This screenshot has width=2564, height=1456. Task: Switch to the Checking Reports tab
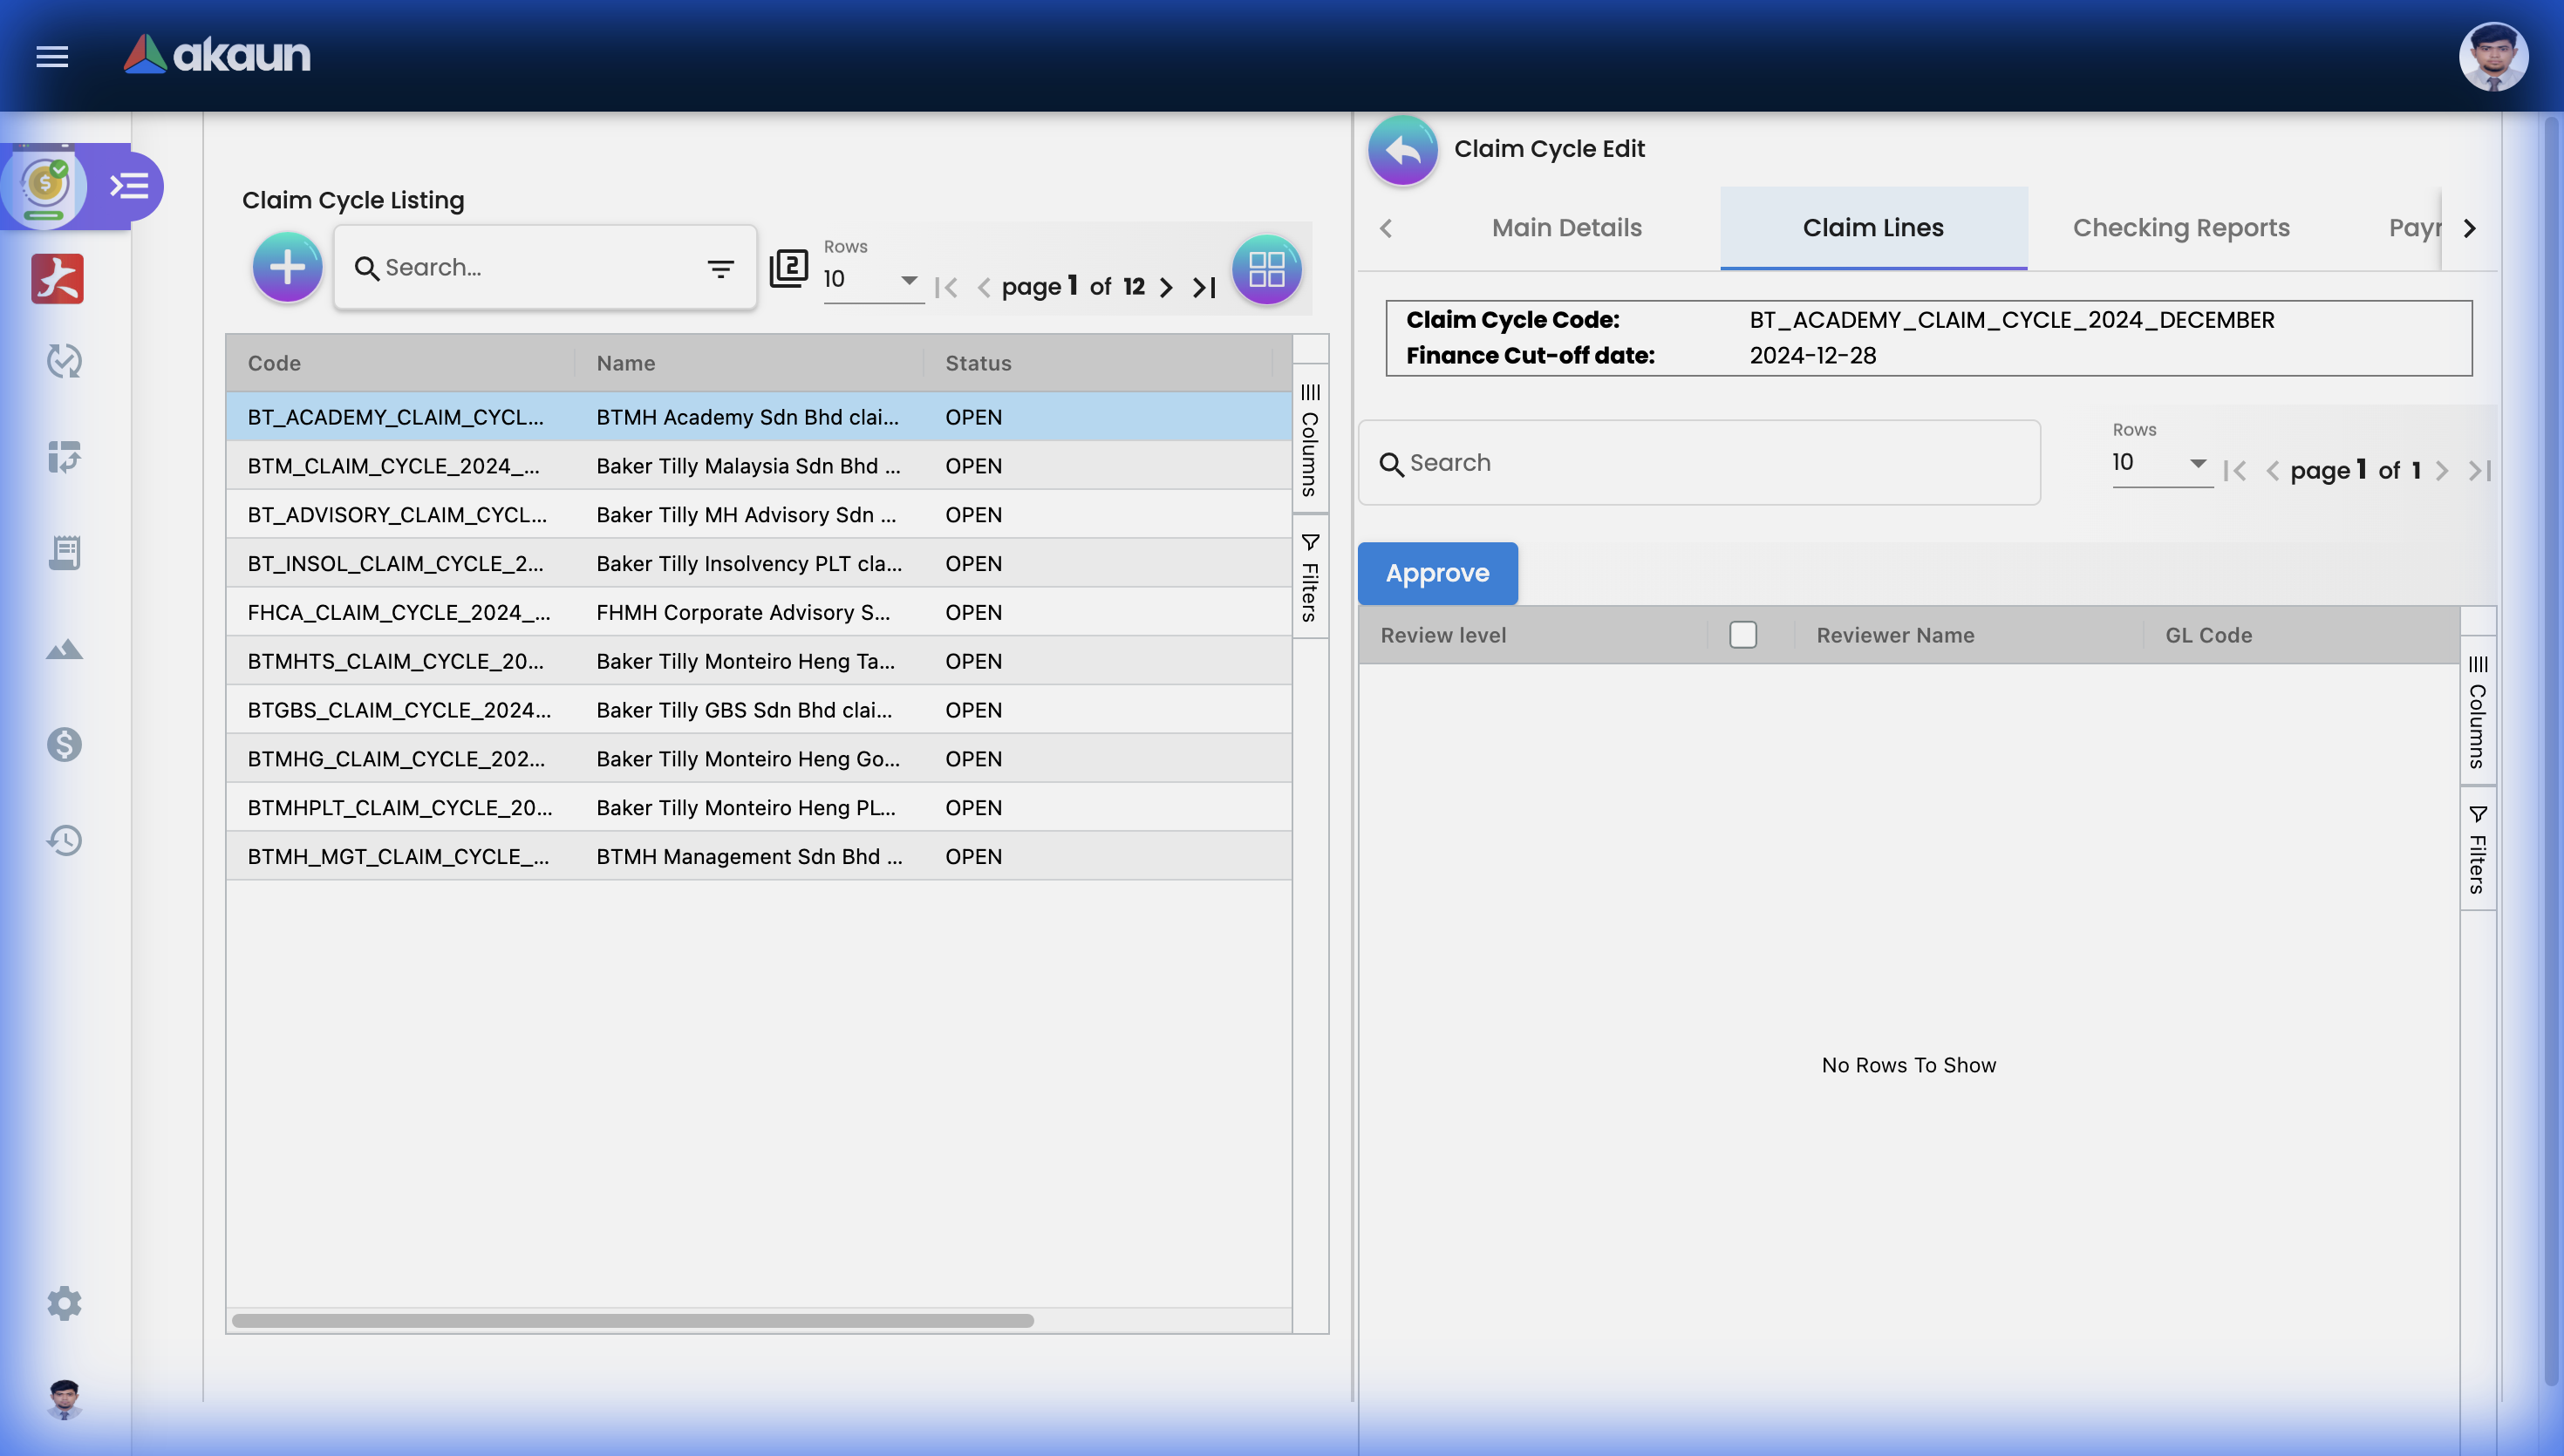pos(2180,228)
